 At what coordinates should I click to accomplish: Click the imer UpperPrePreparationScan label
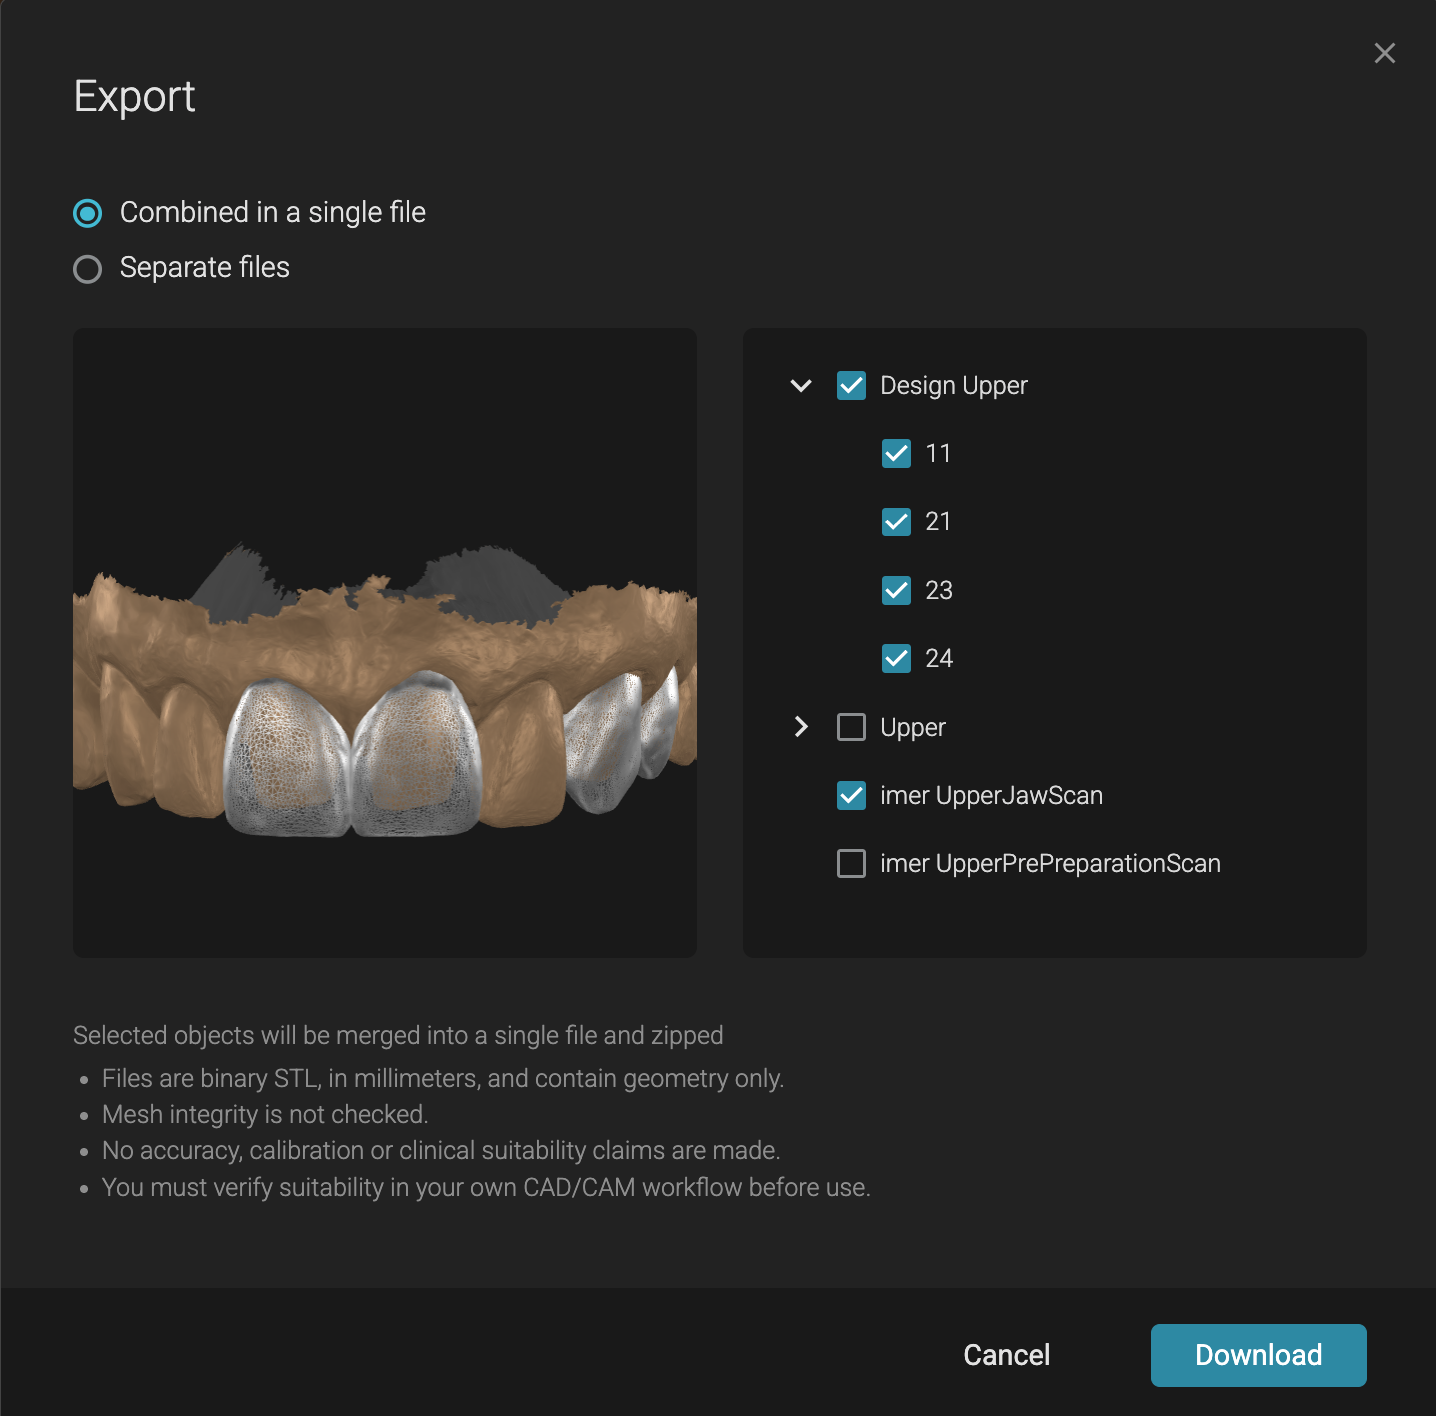pos(1050,864)
